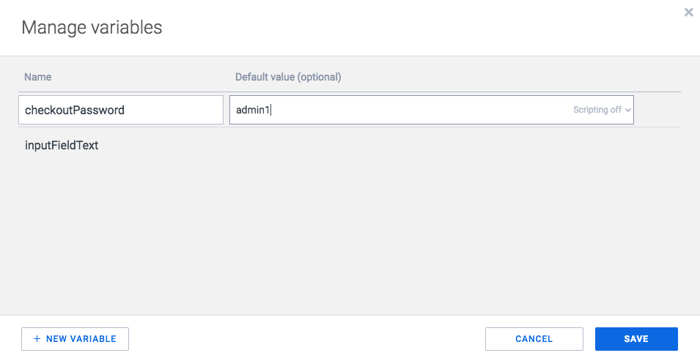This screenshot has width=700, height=361.
Task: Place cursor after admin1 text
Action: [271, 110]
